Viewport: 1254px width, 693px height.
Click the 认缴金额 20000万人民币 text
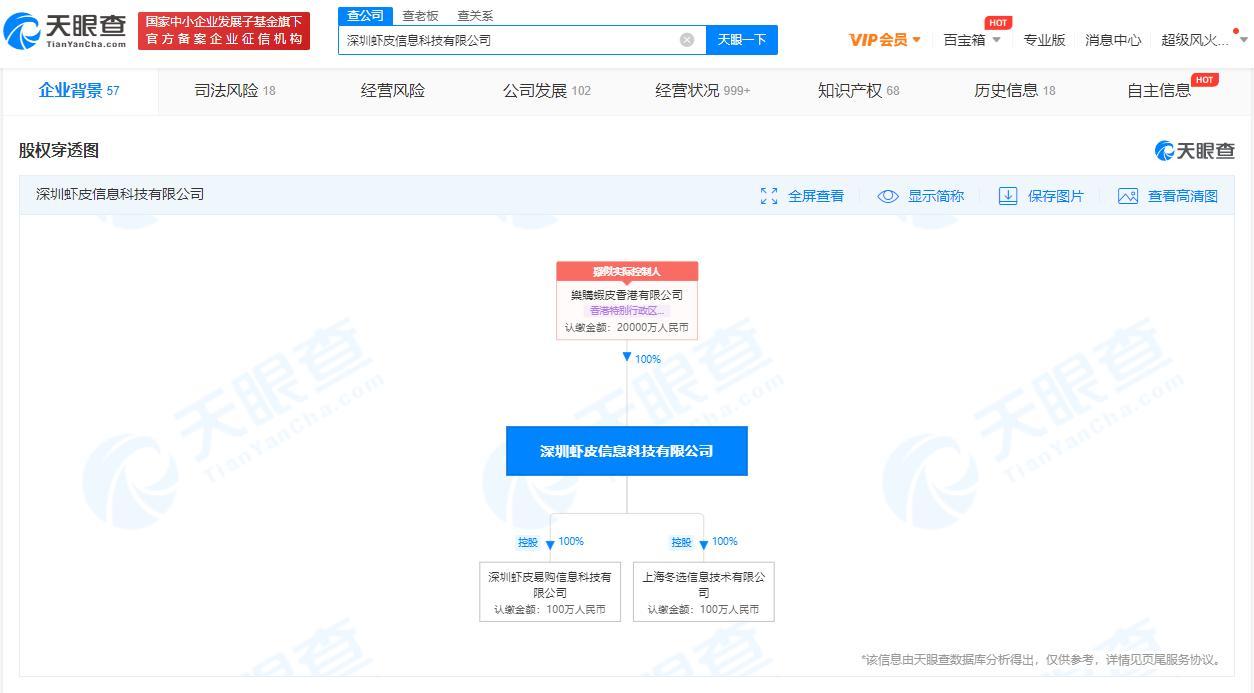(627, 327)
